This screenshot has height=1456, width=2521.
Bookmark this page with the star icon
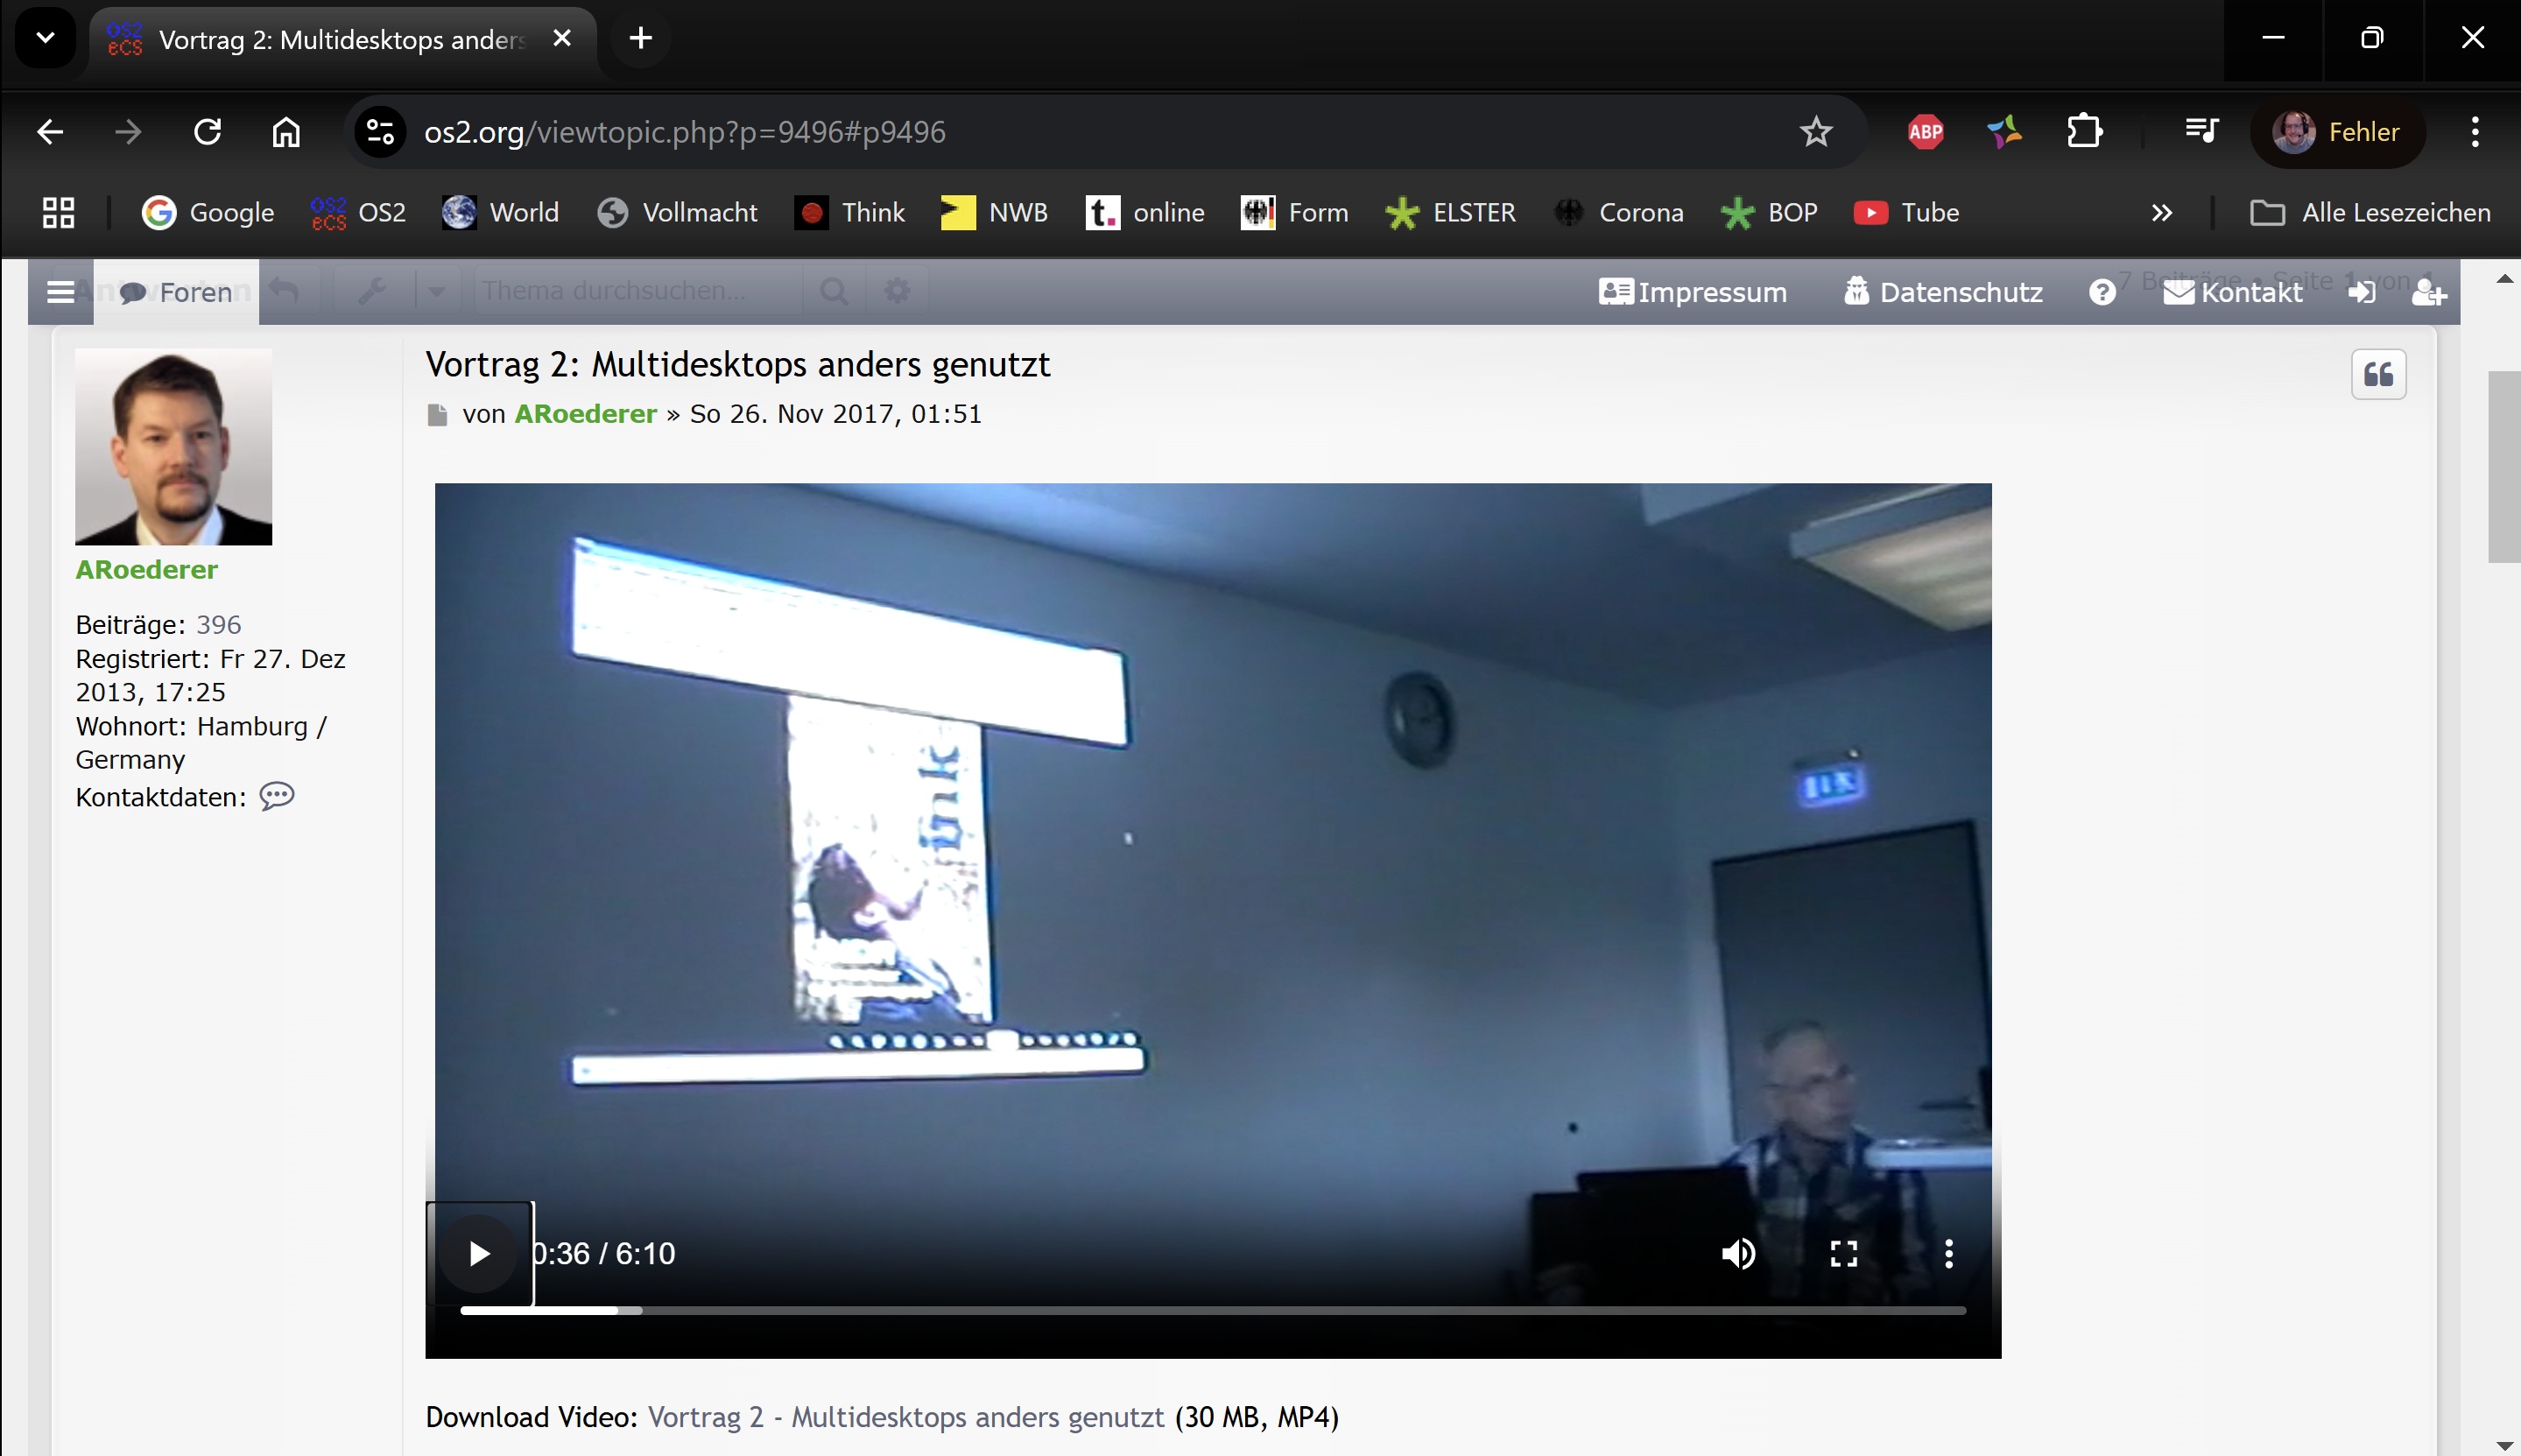point(1816,131)
